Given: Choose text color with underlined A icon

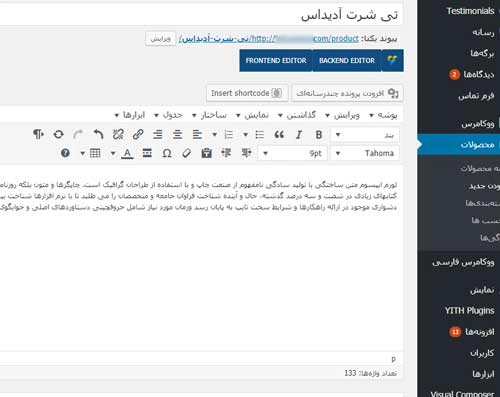Looking at the screenshot, I should point(127,153).
